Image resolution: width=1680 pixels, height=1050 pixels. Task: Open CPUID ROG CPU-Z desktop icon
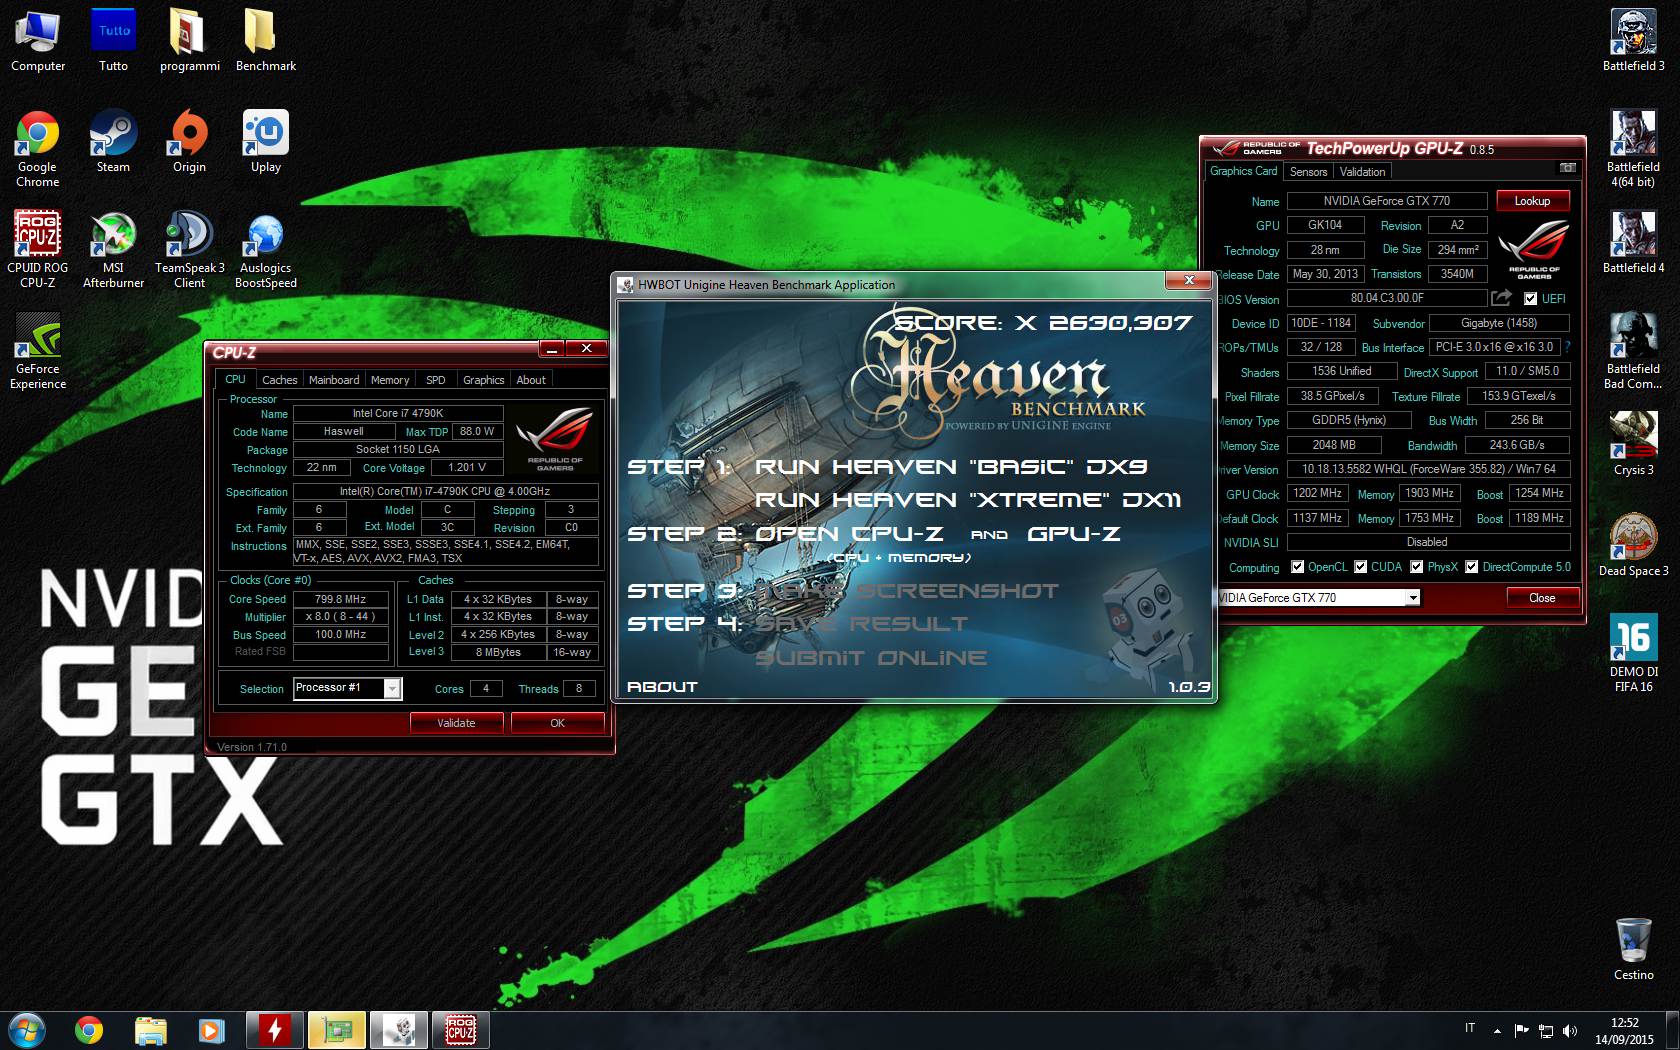[x=38, y=250]
